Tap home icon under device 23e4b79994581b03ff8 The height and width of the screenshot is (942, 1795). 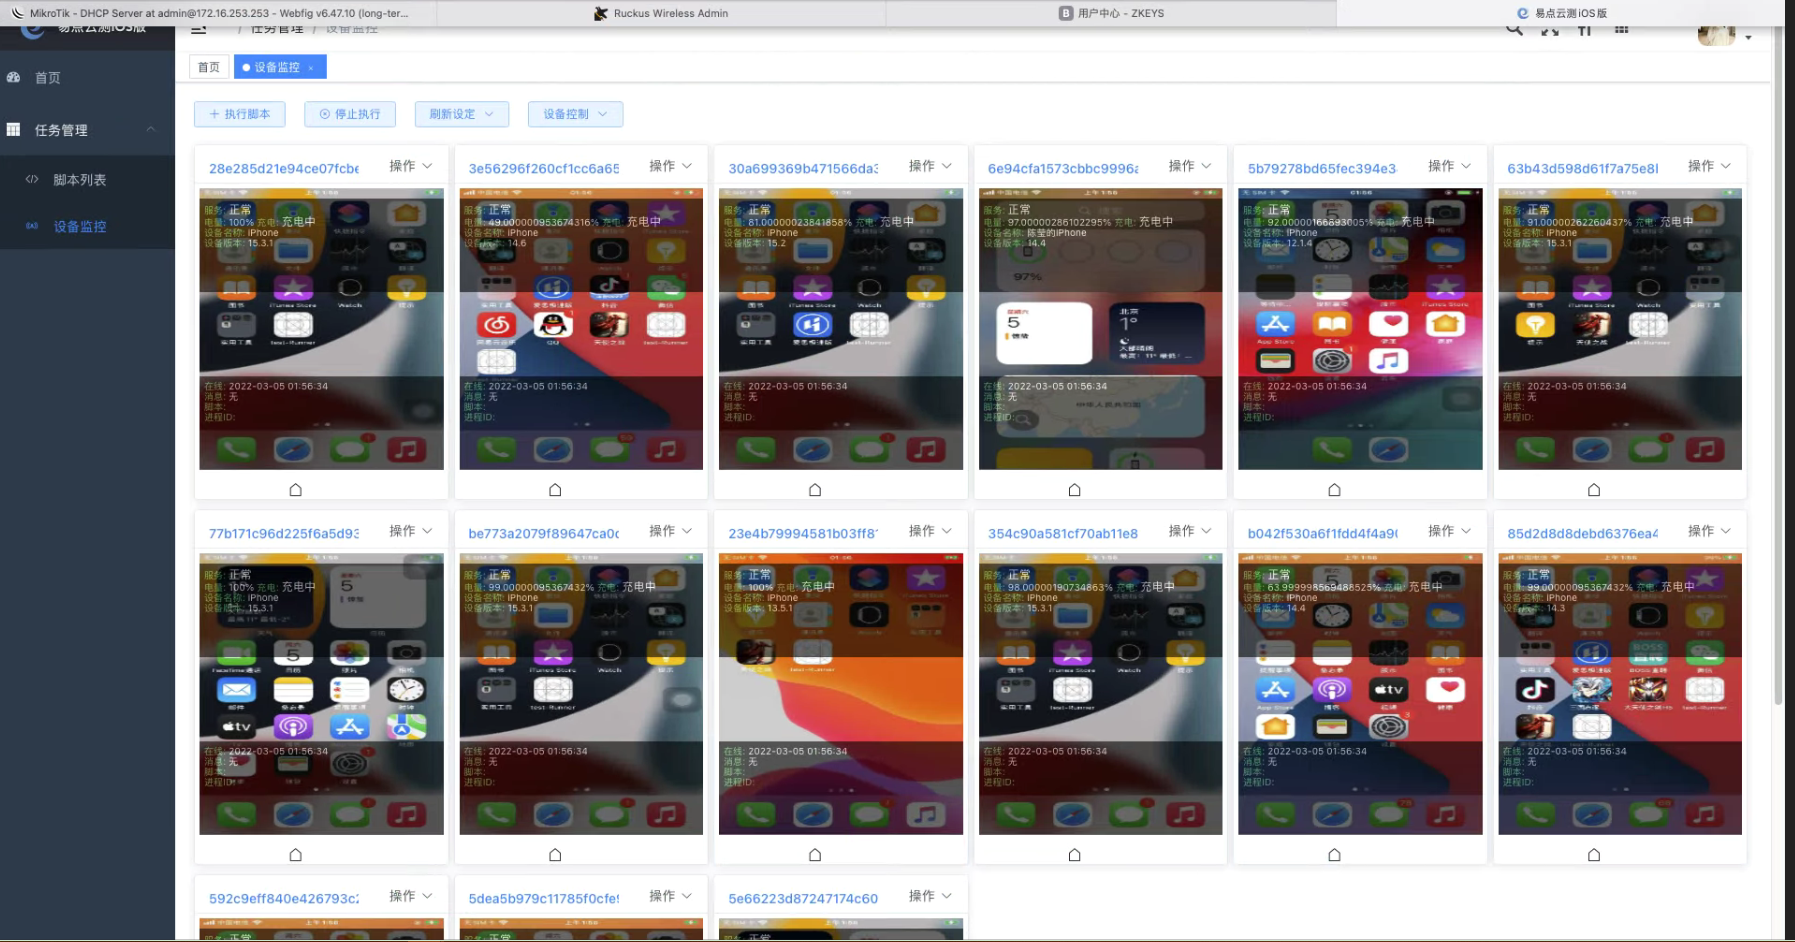(815, 855)
